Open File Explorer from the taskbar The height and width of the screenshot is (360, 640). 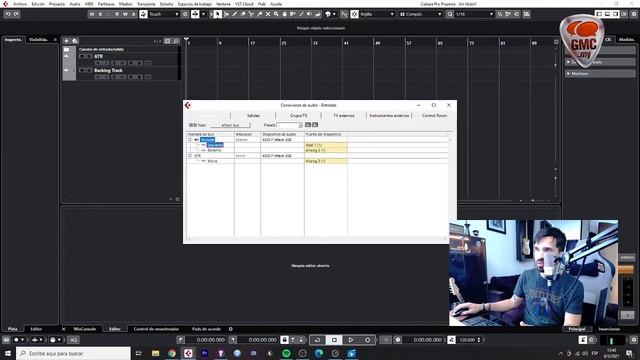coord(156,353)
